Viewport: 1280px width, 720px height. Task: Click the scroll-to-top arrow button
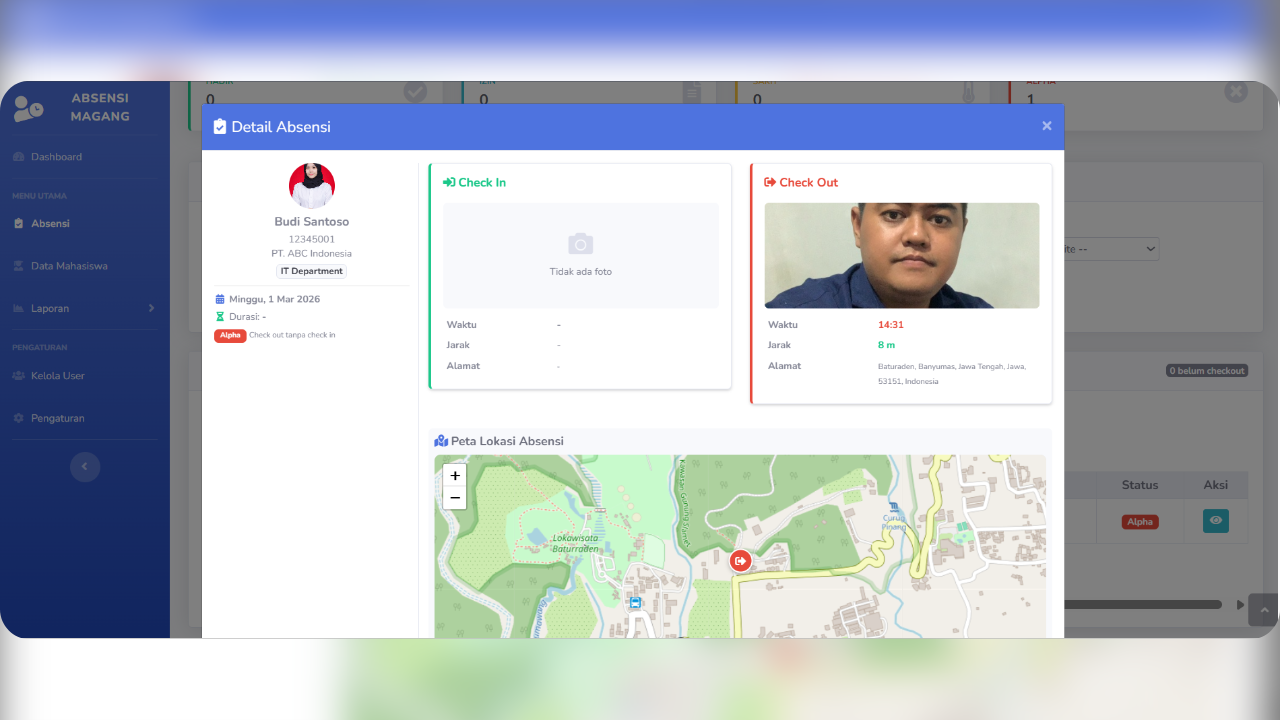[1262, 609]
